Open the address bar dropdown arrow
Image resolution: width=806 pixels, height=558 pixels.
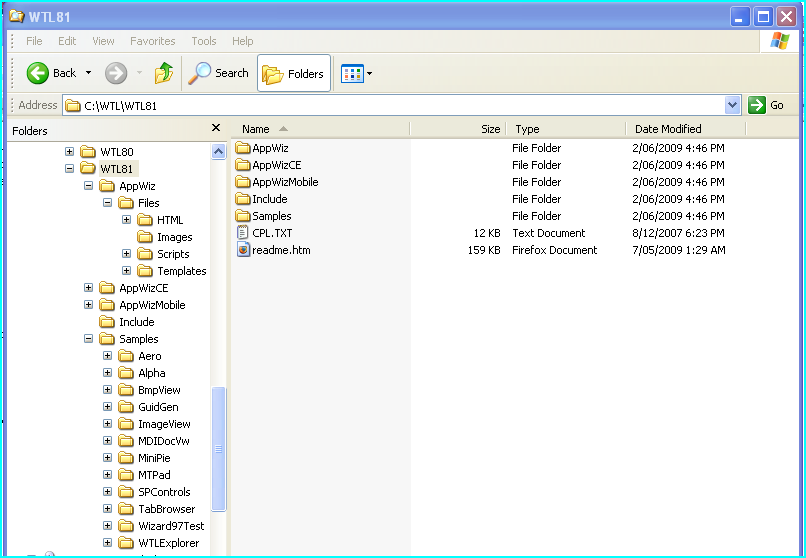[x=732, y=105]
